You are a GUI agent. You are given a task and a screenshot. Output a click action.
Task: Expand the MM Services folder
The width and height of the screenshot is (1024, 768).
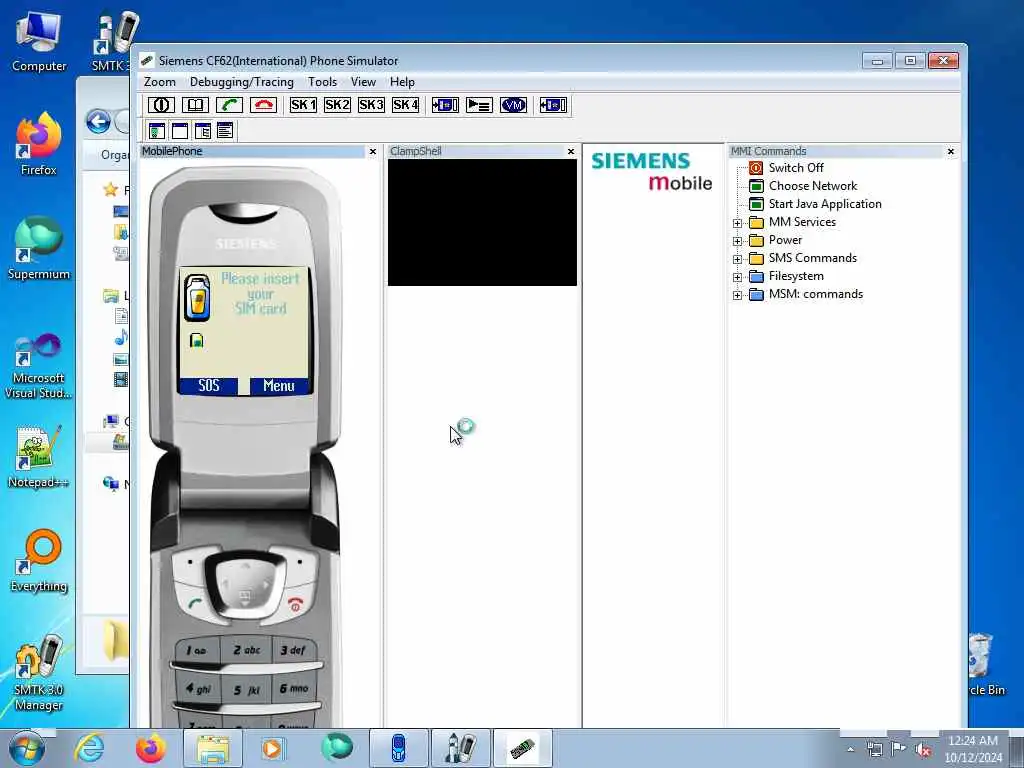(737, 223)
